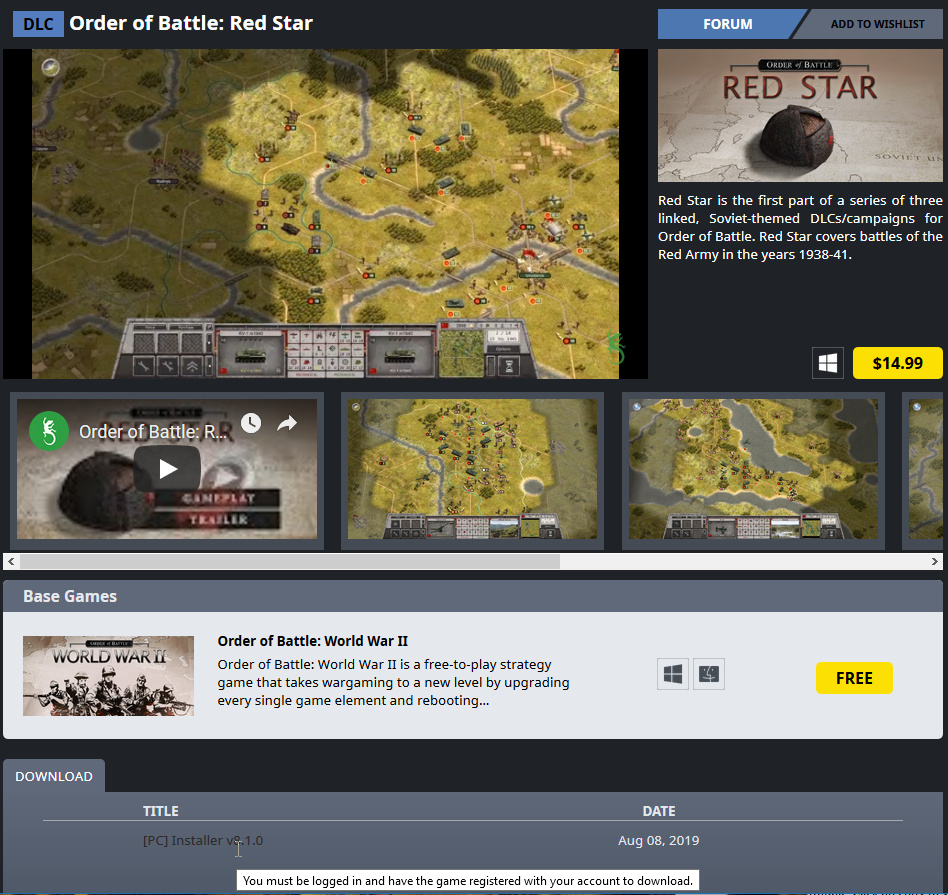The height and width of the screenshot is (895, 948).
Task: Click the Red Star cover art image
Action: [800, 116]
